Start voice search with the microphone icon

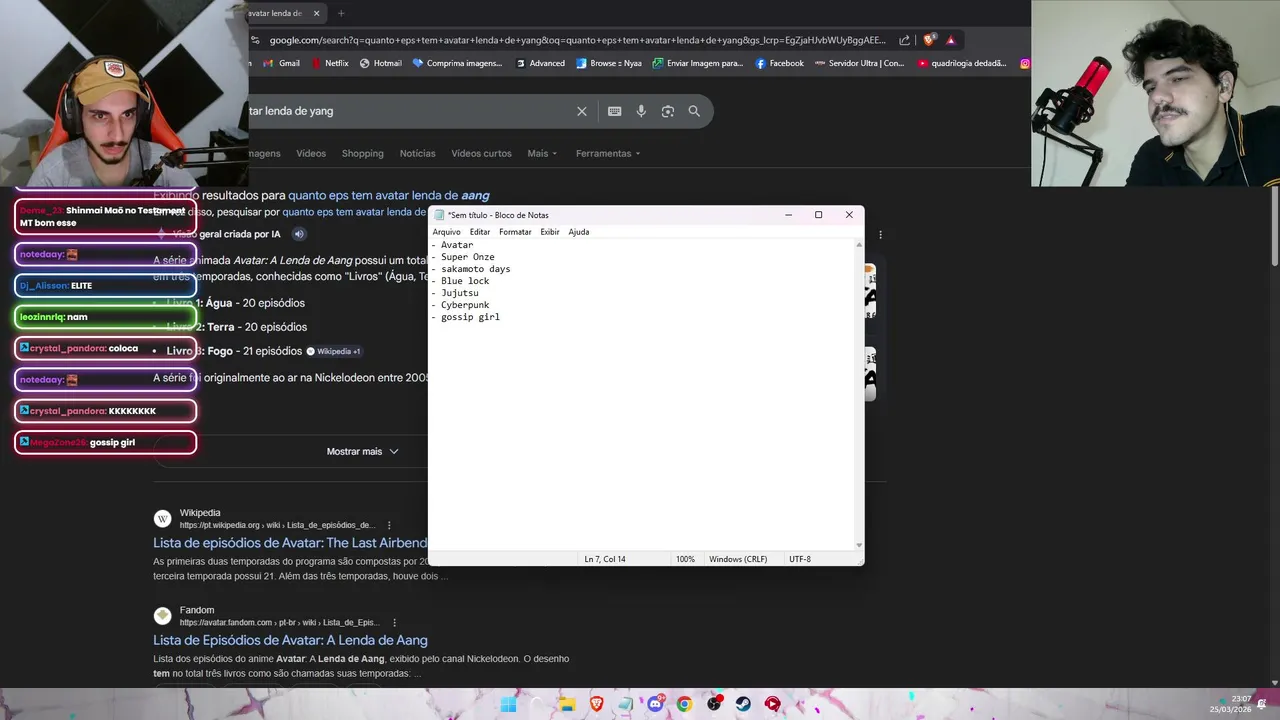pyautogui.click(x=641, y=111)
